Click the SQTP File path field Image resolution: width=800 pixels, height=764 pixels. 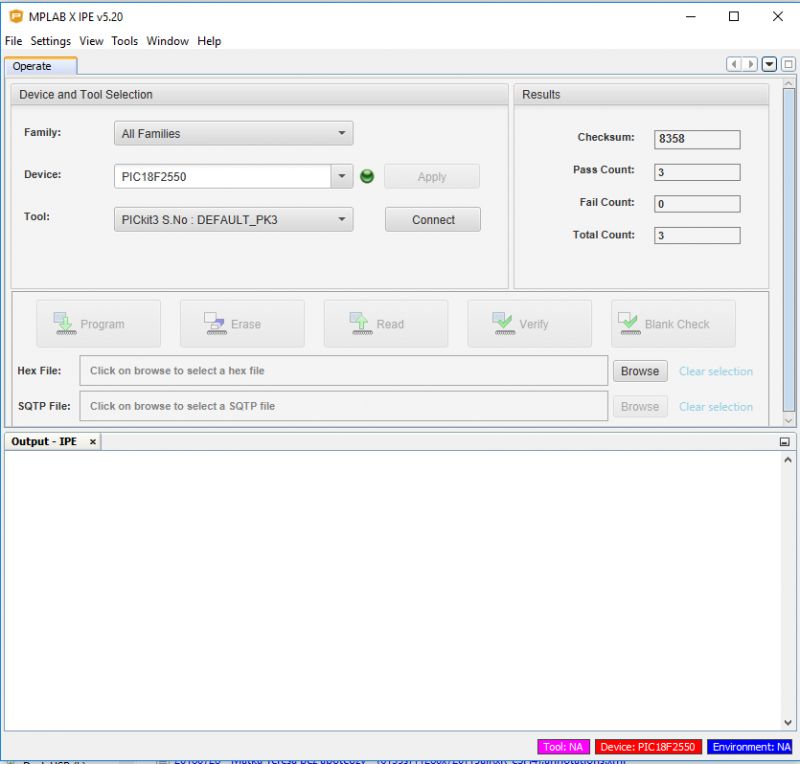pos(344,406)
